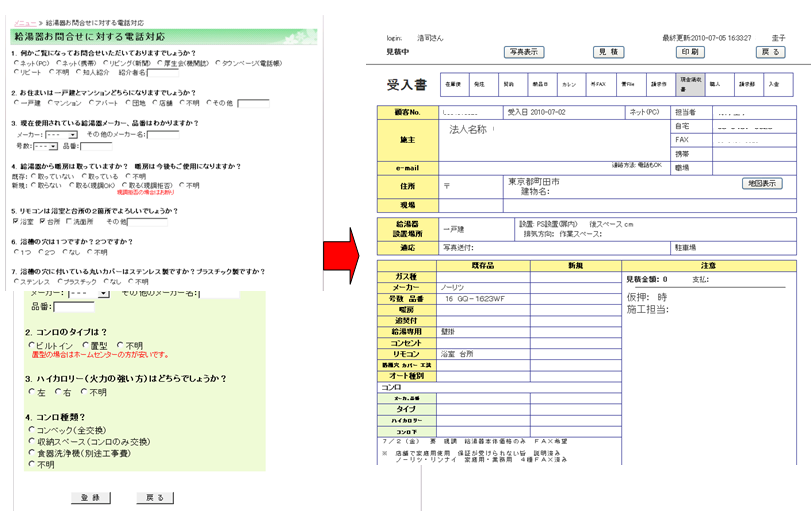Choose 取っている heating radio
Image resolution: width=811 pixels, height=517 pixels.
point(84,176)
